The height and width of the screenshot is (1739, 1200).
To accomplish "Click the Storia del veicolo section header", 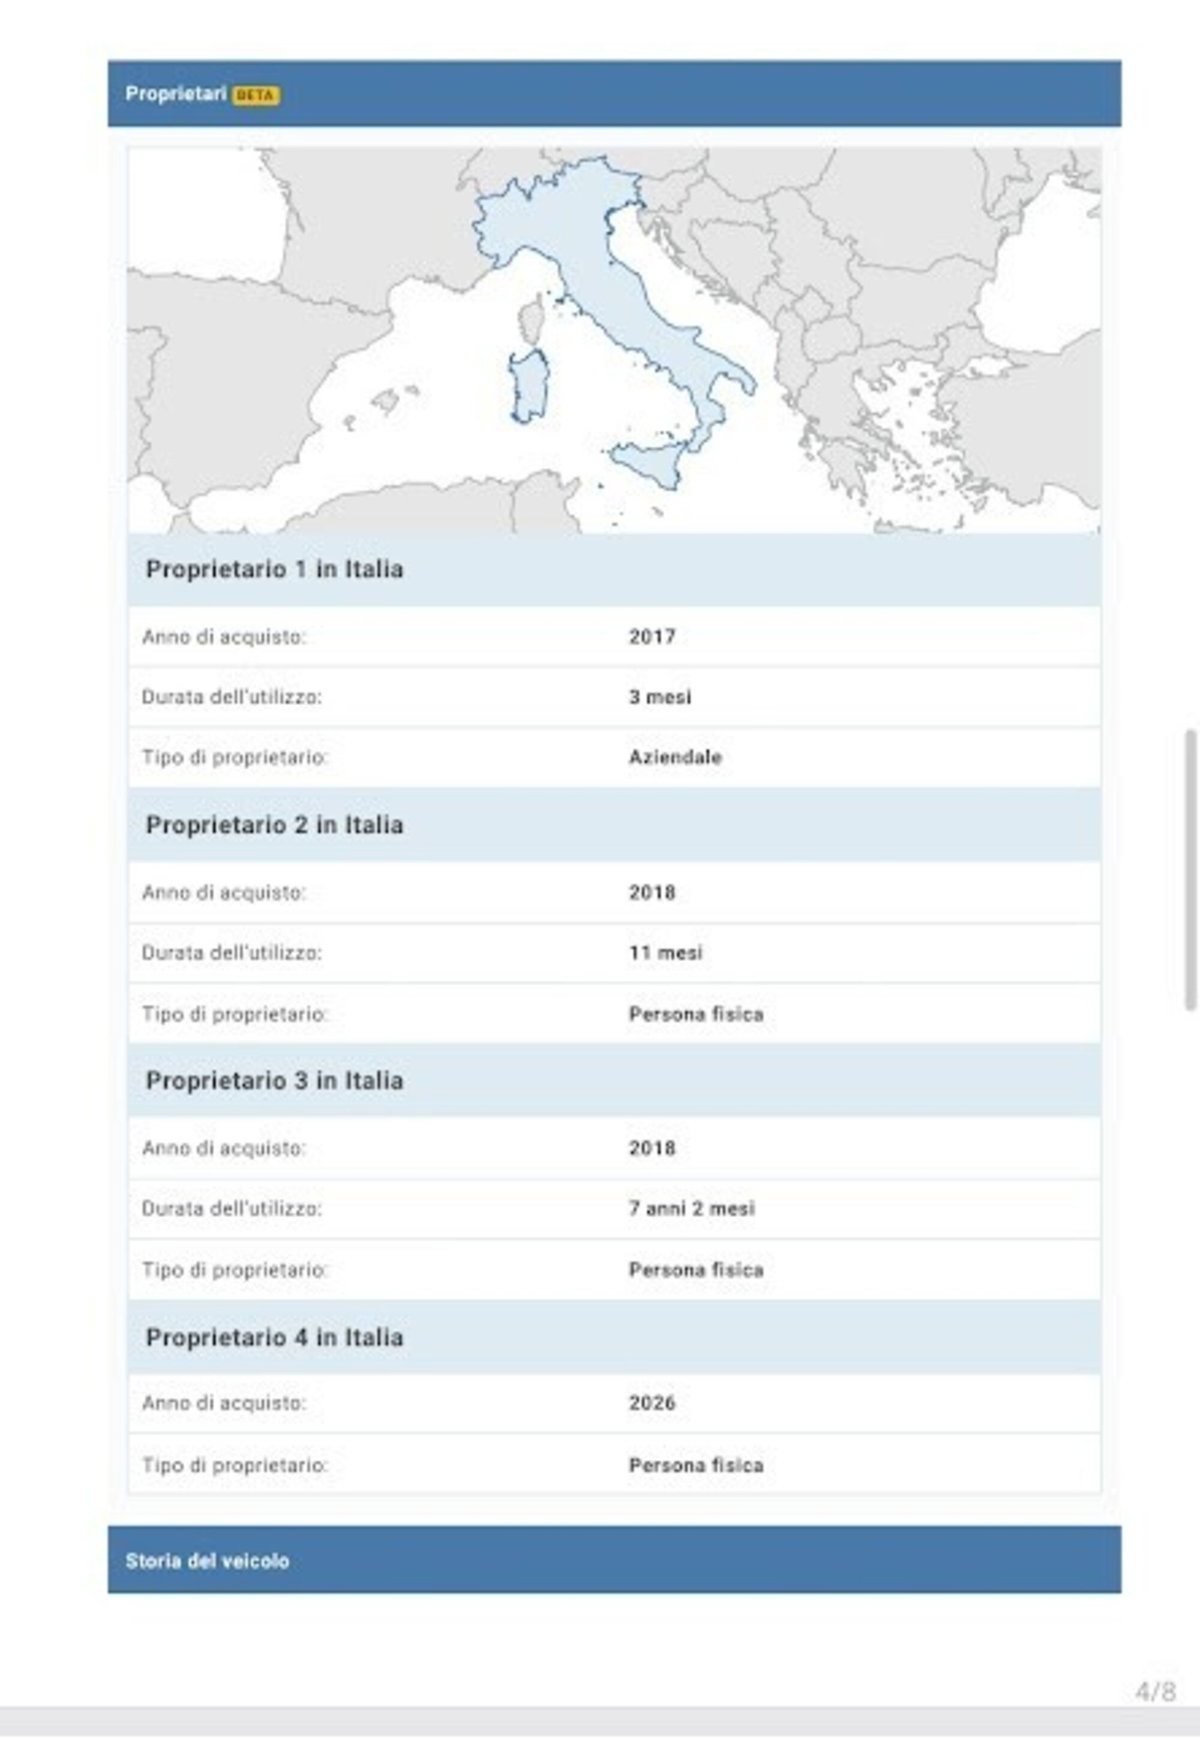I will tap(614, 1560).
